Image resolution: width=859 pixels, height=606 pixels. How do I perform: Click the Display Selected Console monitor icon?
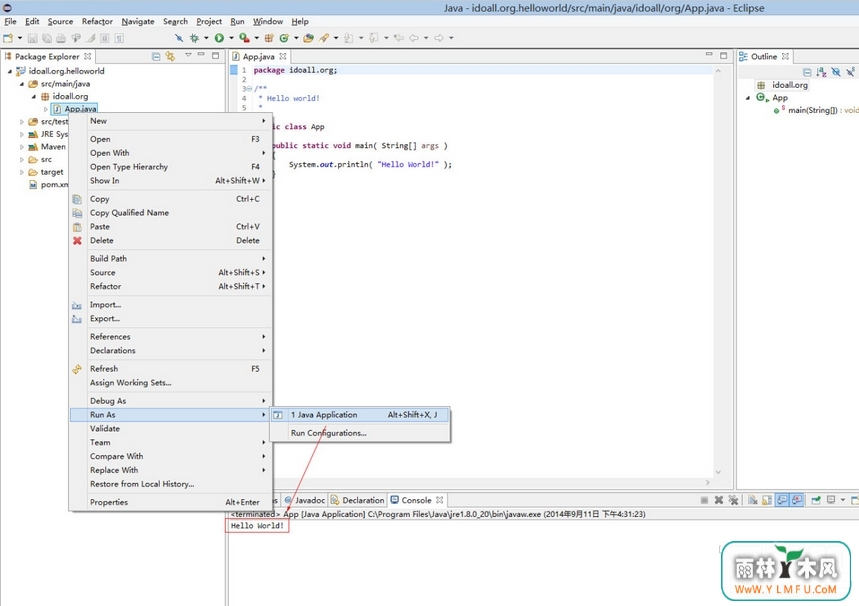point(831,500)
